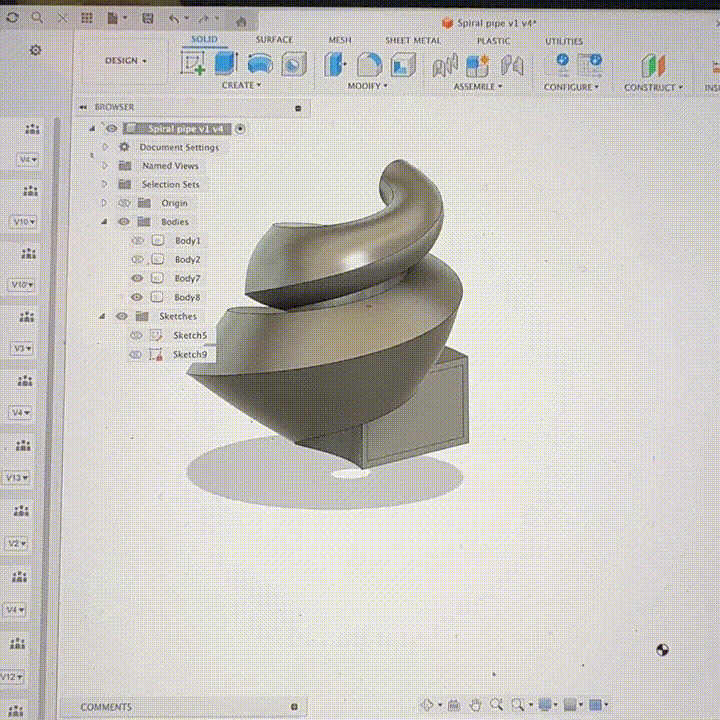720x720 pixels.
Task: Click the Create Sketch tool icon
Action: [192, 64]
